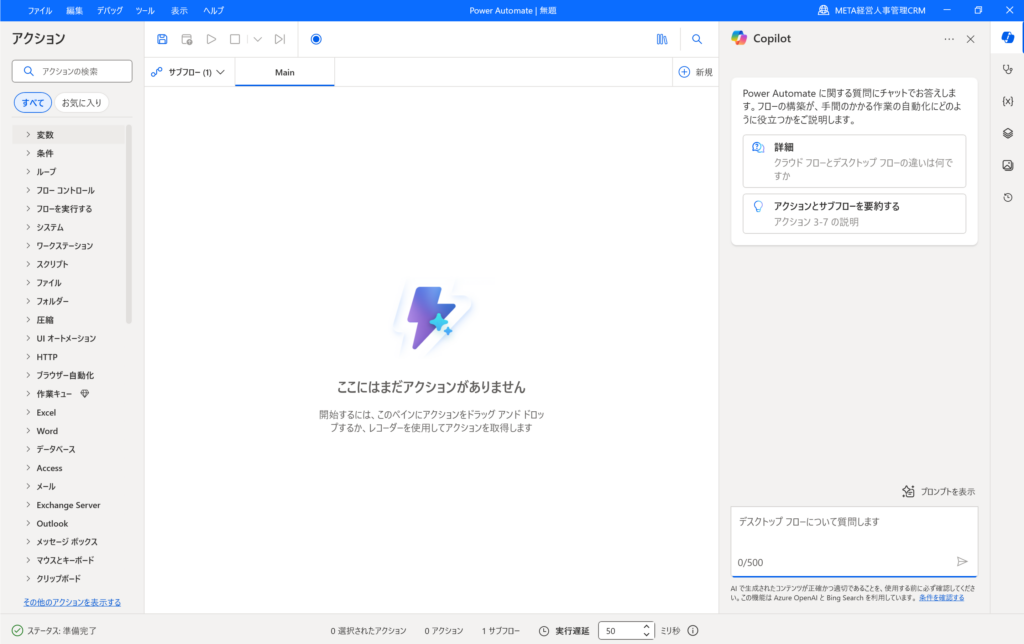Open the Images pane icon in sidebar
Viewport: 1024px width, 644px height.
pos(1007,165)
